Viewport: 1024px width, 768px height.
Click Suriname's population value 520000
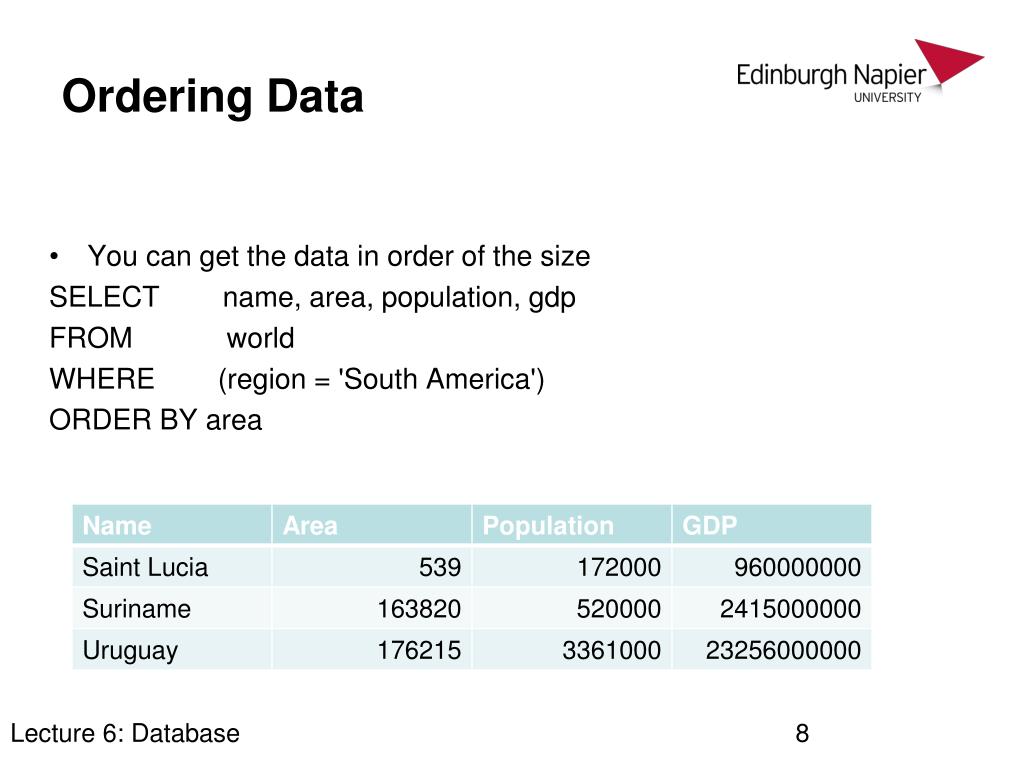pos(618,609)
